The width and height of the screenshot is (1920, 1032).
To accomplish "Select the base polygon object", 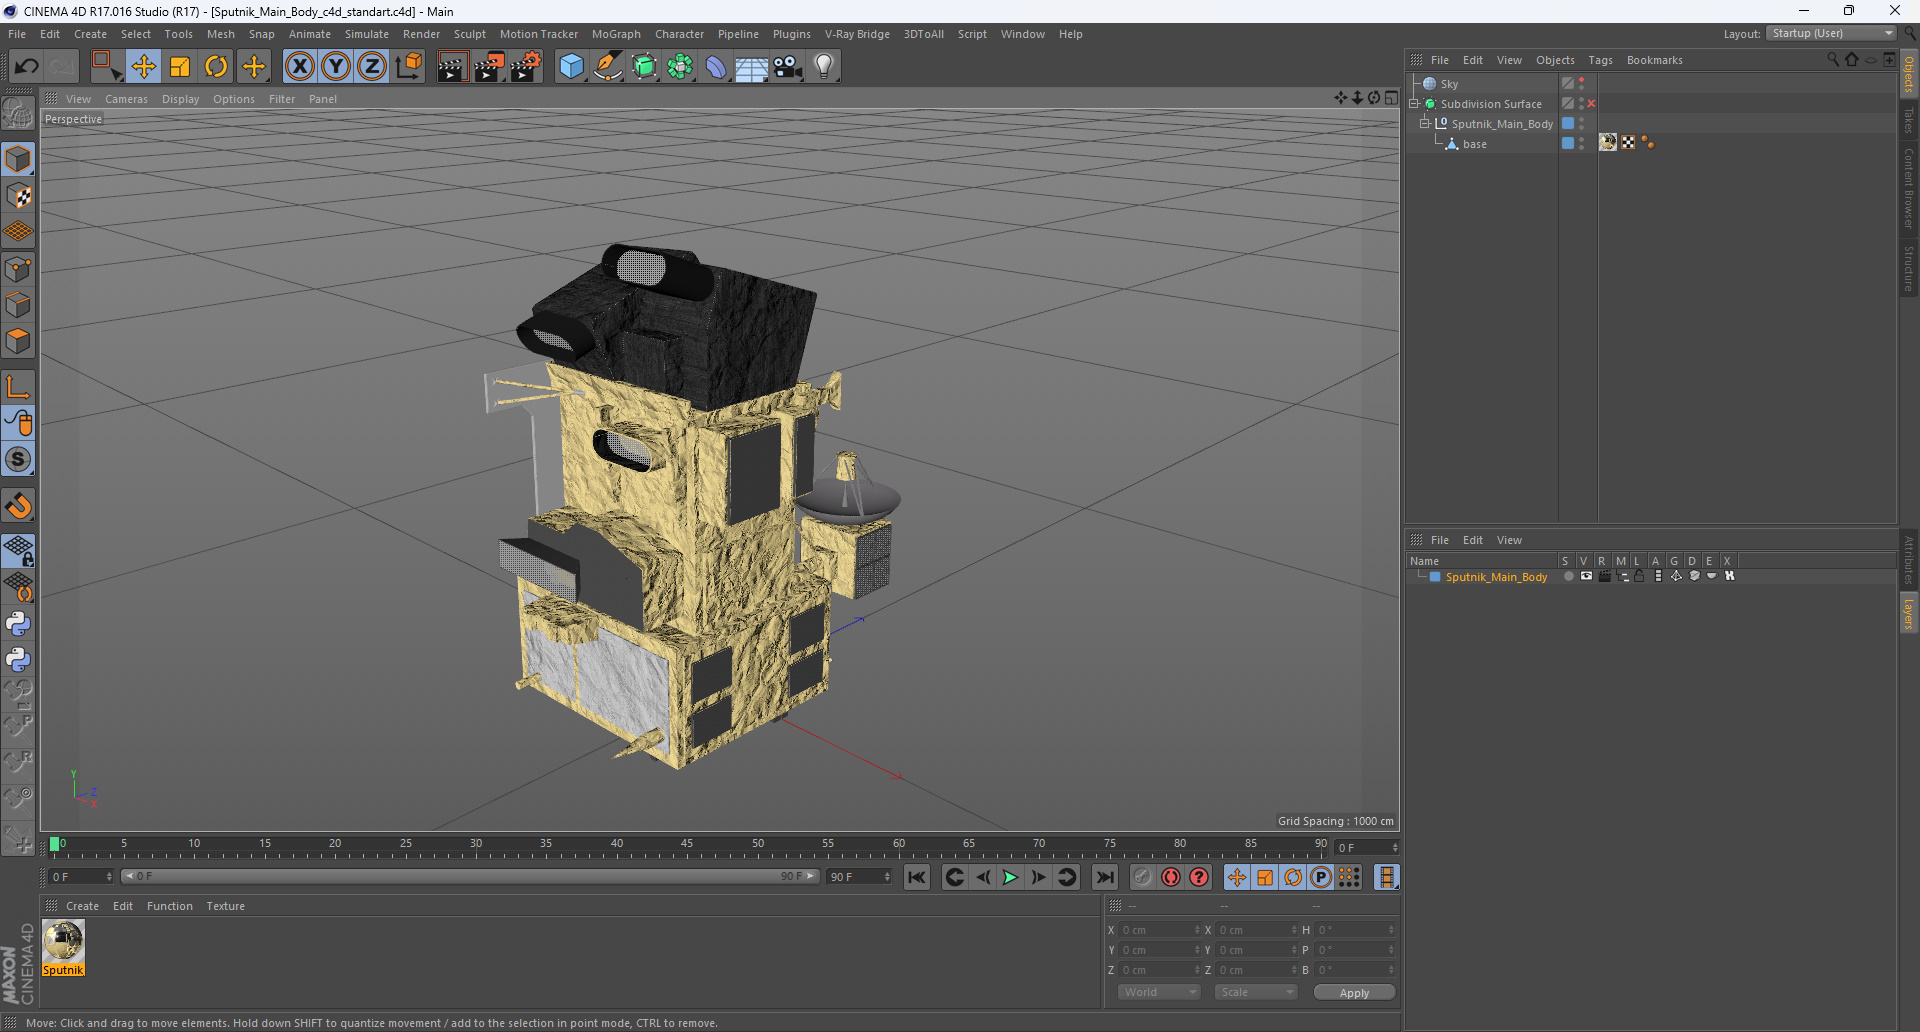I will [x=1474, y=144].
